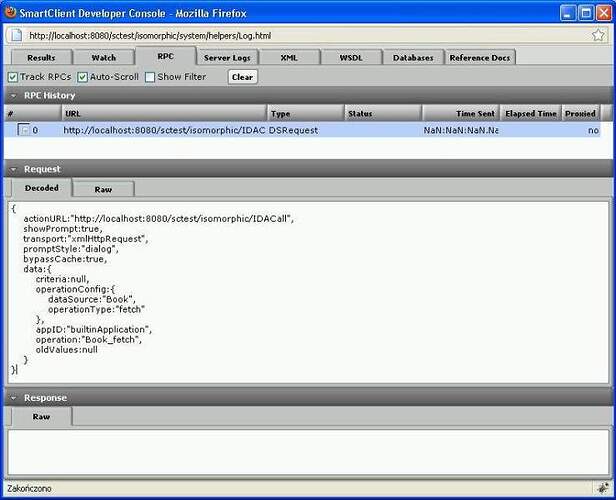Click the status bar icon at the bottom right
616x500 pixels.
(x=602, y=488)
